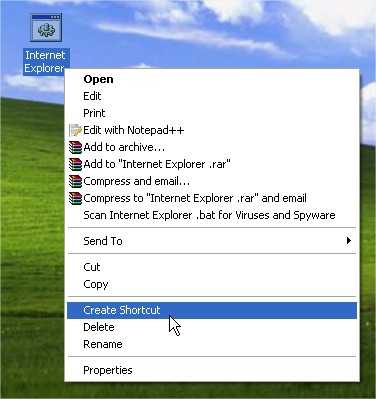Click the highlighted Create Shortcut entry

[212, 310]
